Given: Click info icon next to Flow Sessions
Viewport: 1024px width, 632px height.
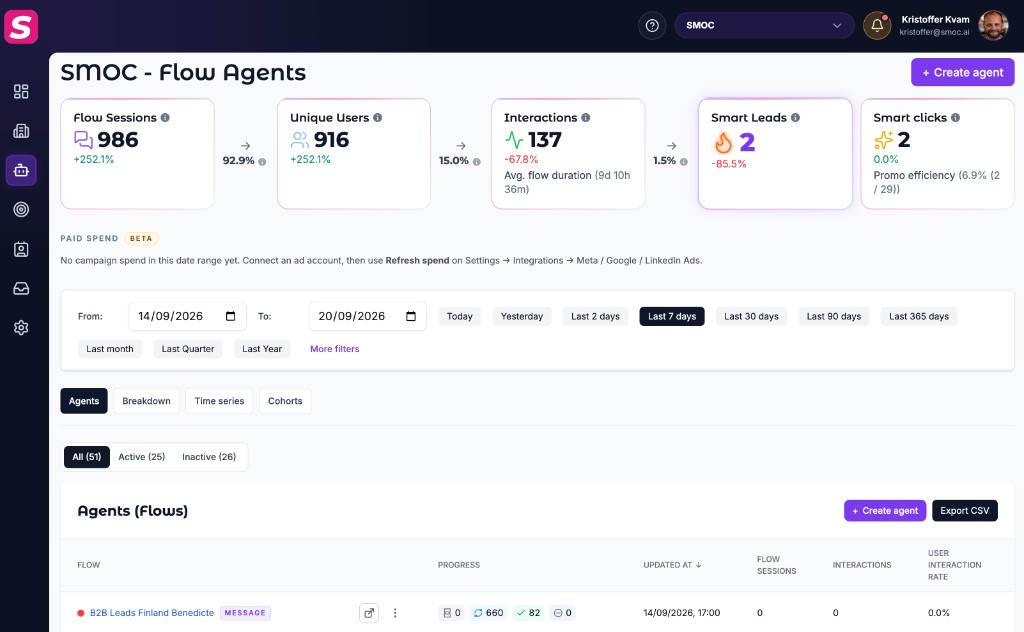Looking at the screenshot, I should click(x=165, y=118).
